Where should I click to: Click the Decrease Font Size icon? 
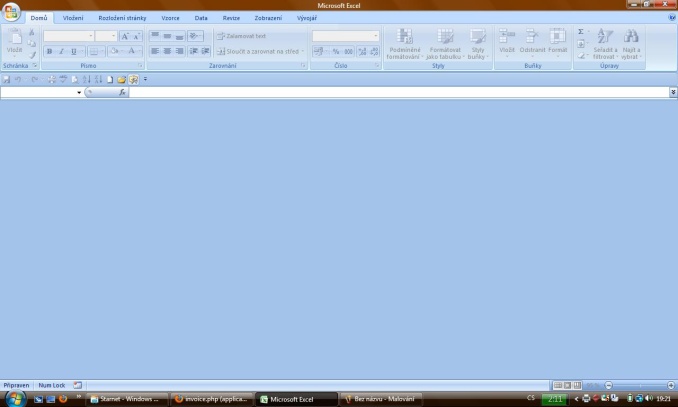(x=137, y=36)
